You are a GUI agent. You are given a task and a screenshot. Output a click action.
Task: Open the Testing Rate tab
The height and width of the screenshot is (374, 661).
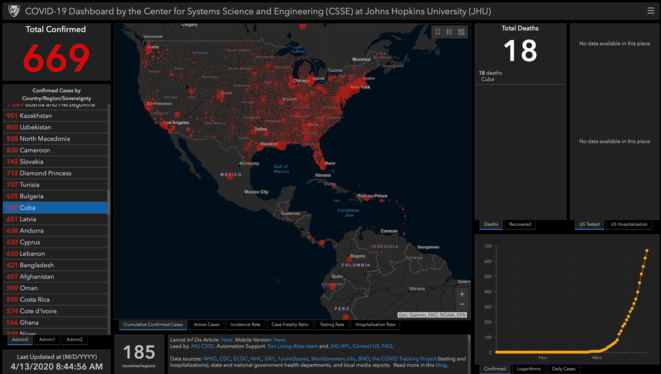pyautogui.click(x=332, y=325)
